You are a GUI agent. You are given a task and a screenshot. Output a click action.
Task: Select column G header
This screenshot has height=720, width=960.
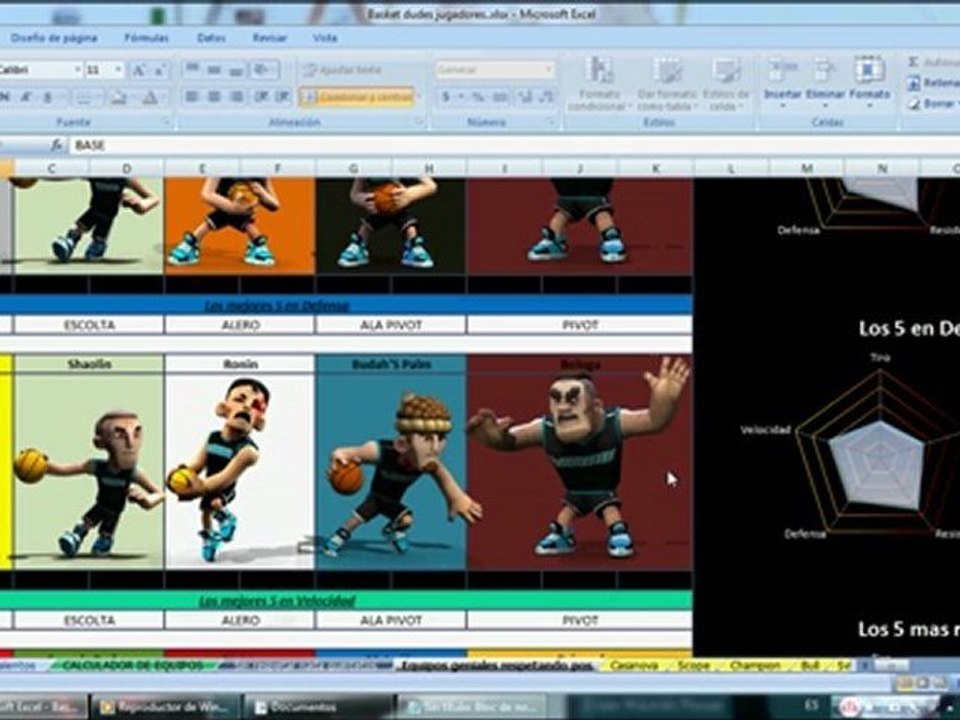point(353,168)
